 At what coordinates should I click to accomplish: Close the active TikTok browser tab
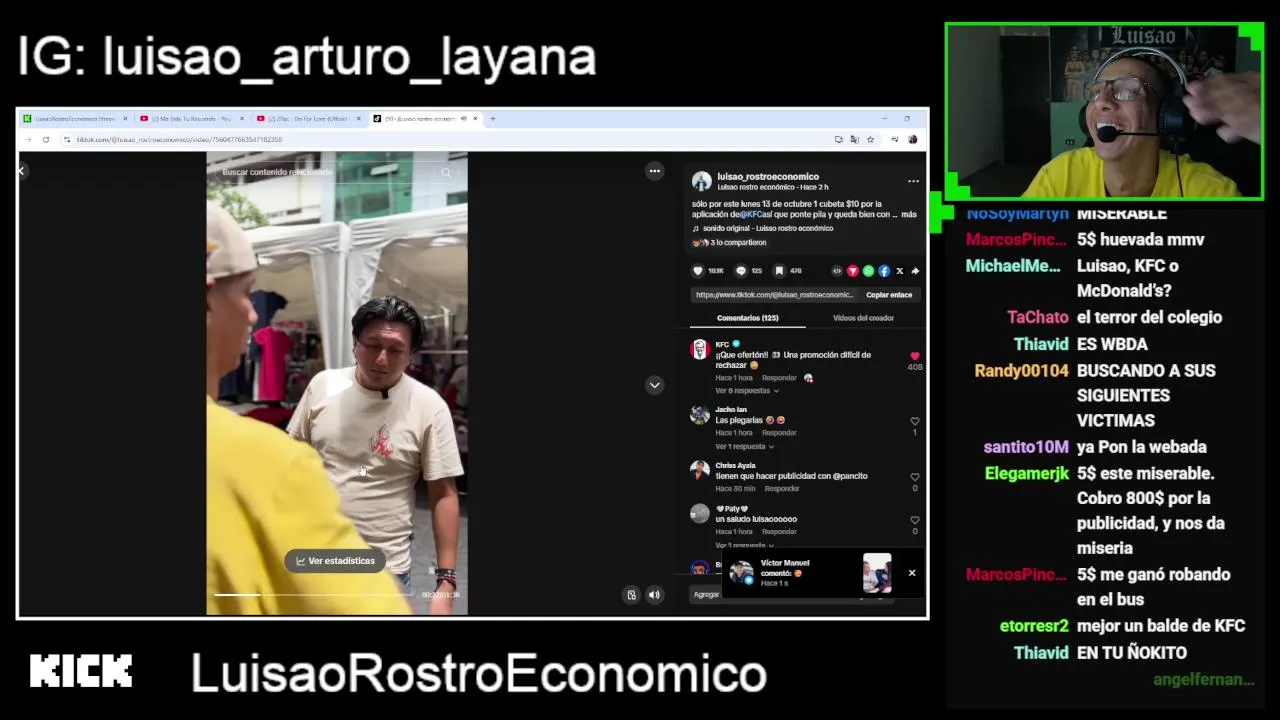pos(475,119)
